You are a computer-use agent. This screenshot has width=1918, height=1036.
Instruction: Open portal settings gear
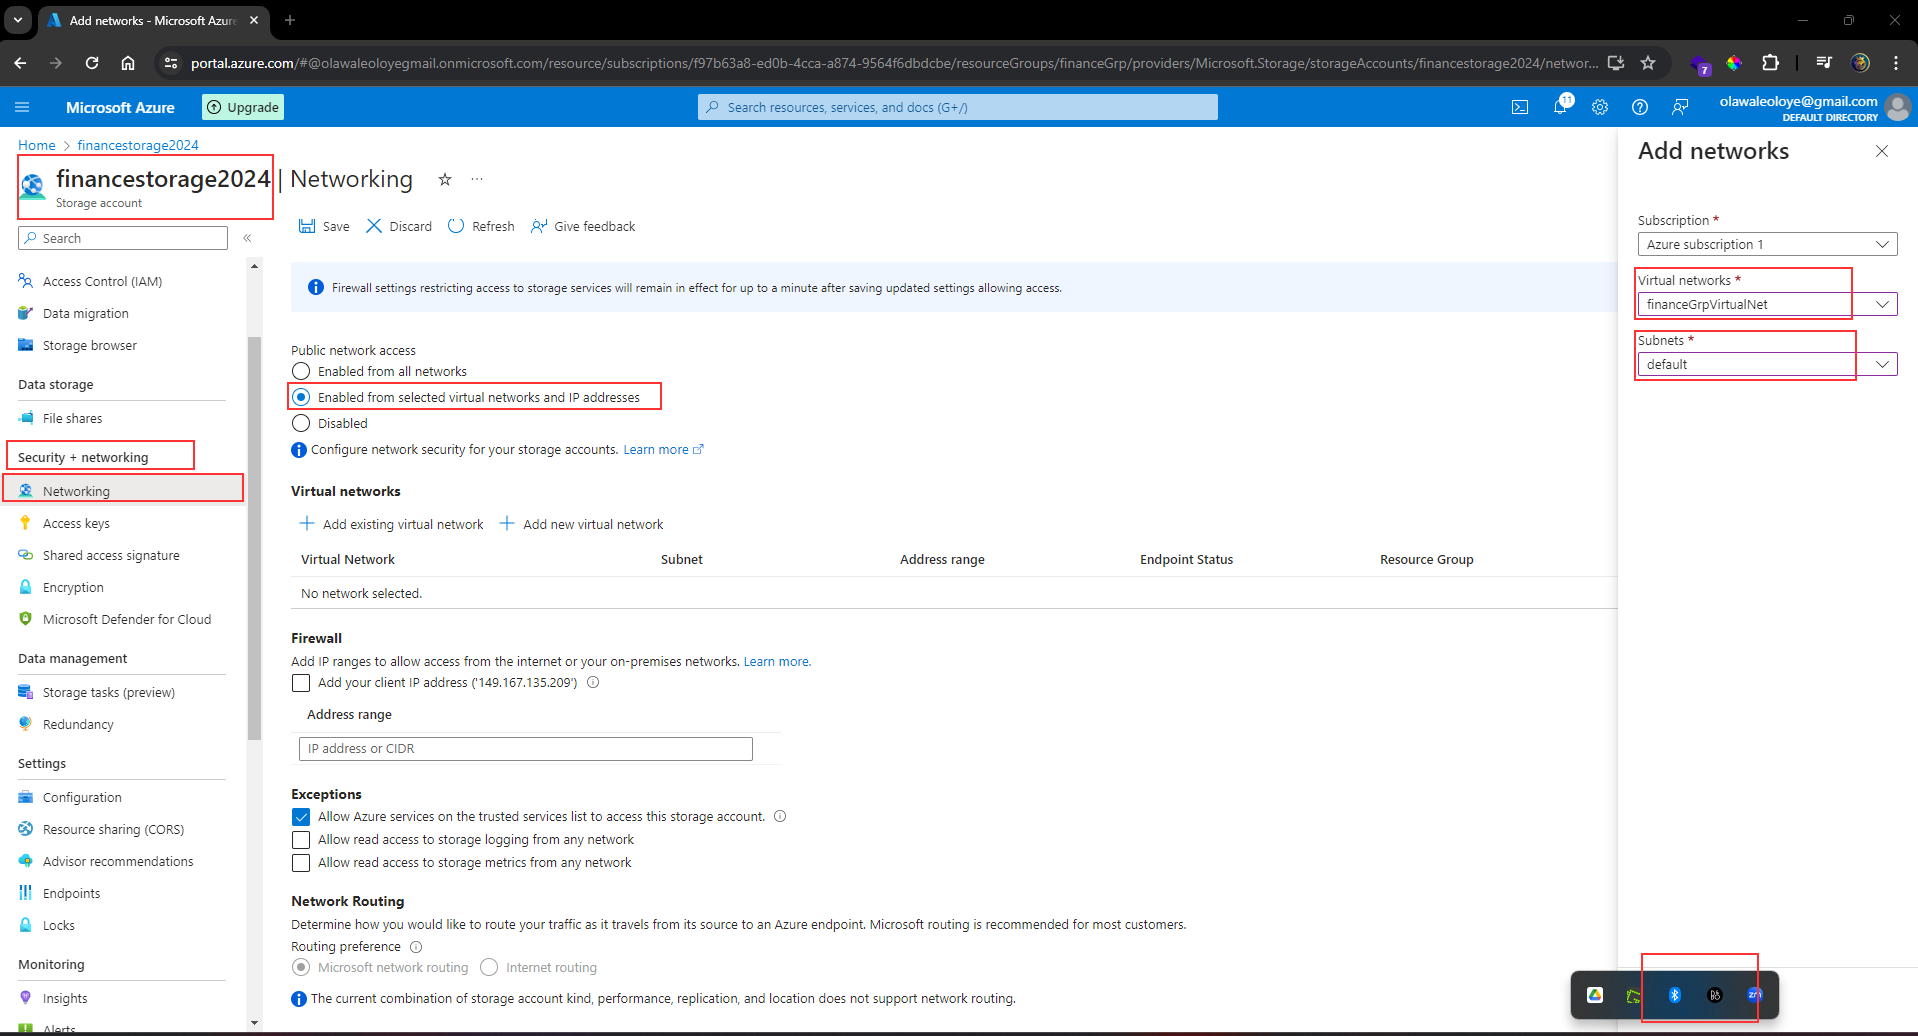tap(1600, 107)
